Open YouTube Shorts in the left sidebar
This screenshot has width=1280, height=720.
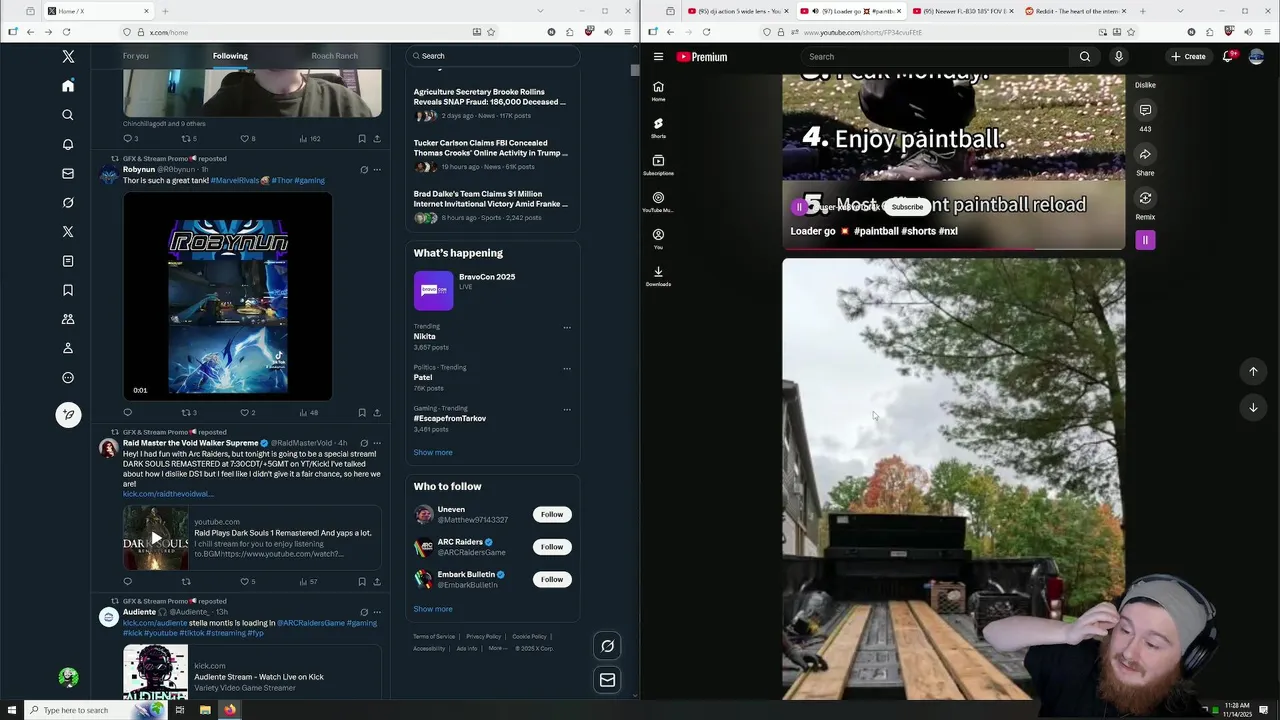[x=658, y=127]
